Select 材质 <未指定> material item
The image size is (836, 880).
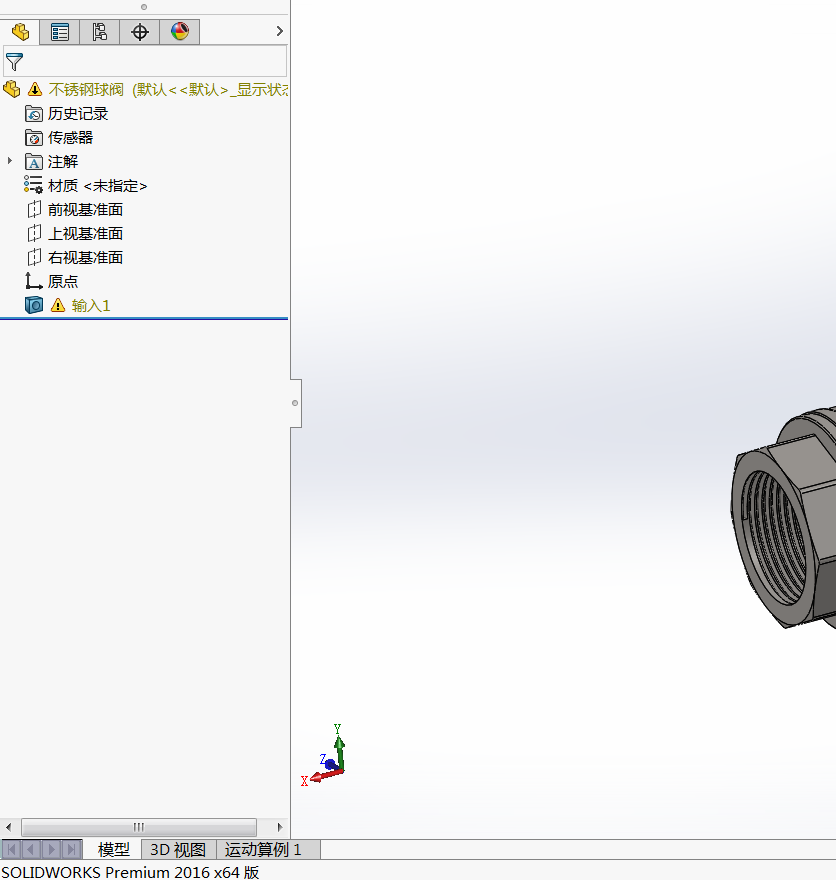[97, 185]
